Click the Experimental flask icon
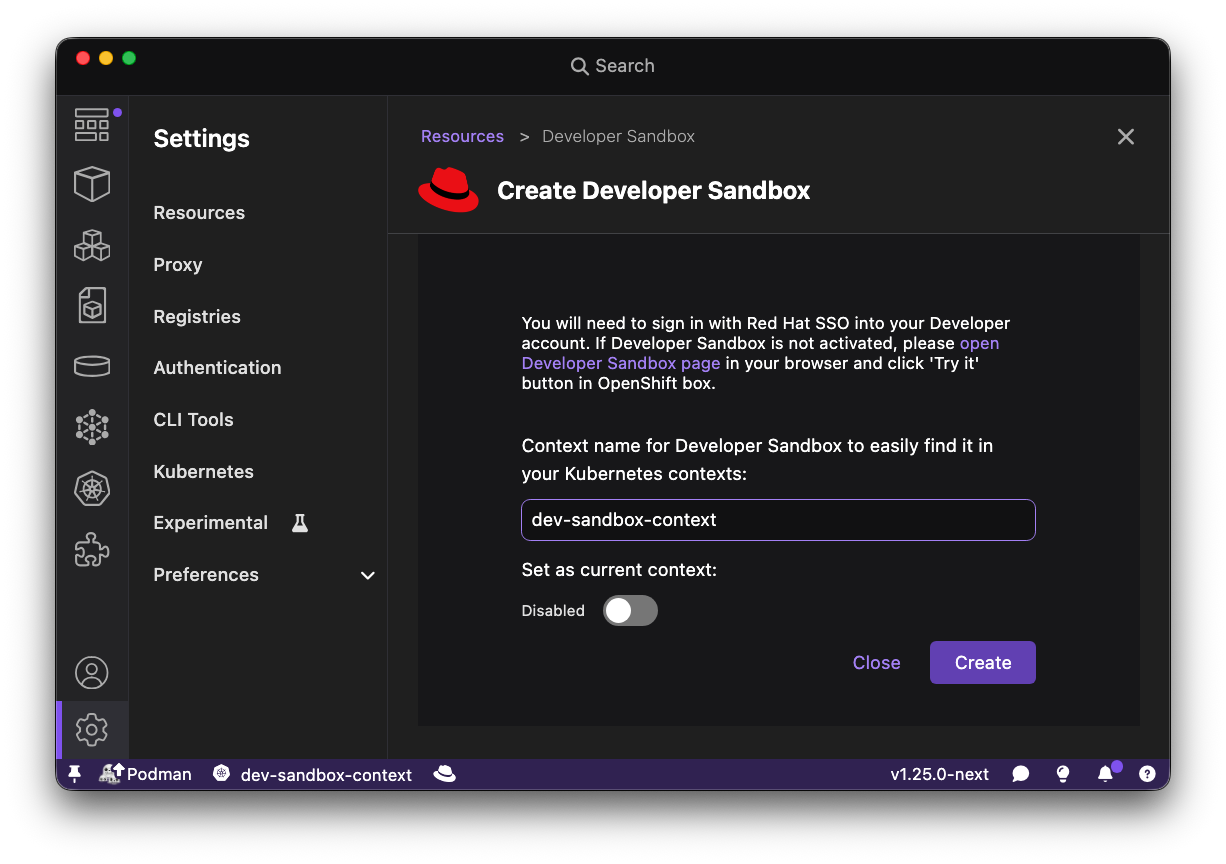The image size is (1226, 864). pos(300,523)
